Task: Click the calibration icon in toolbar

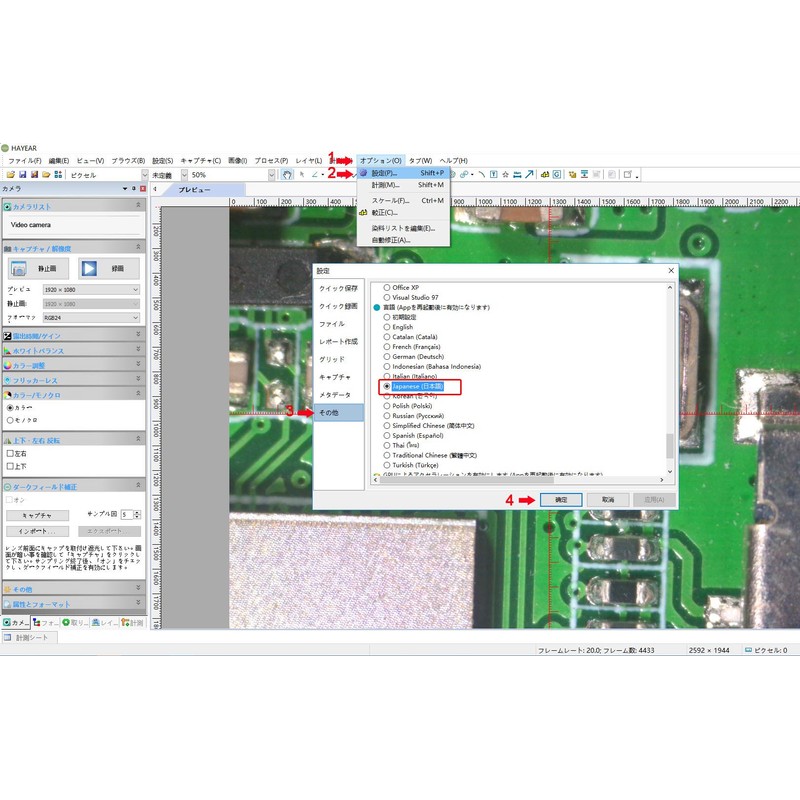Action: tap(545, 174)
